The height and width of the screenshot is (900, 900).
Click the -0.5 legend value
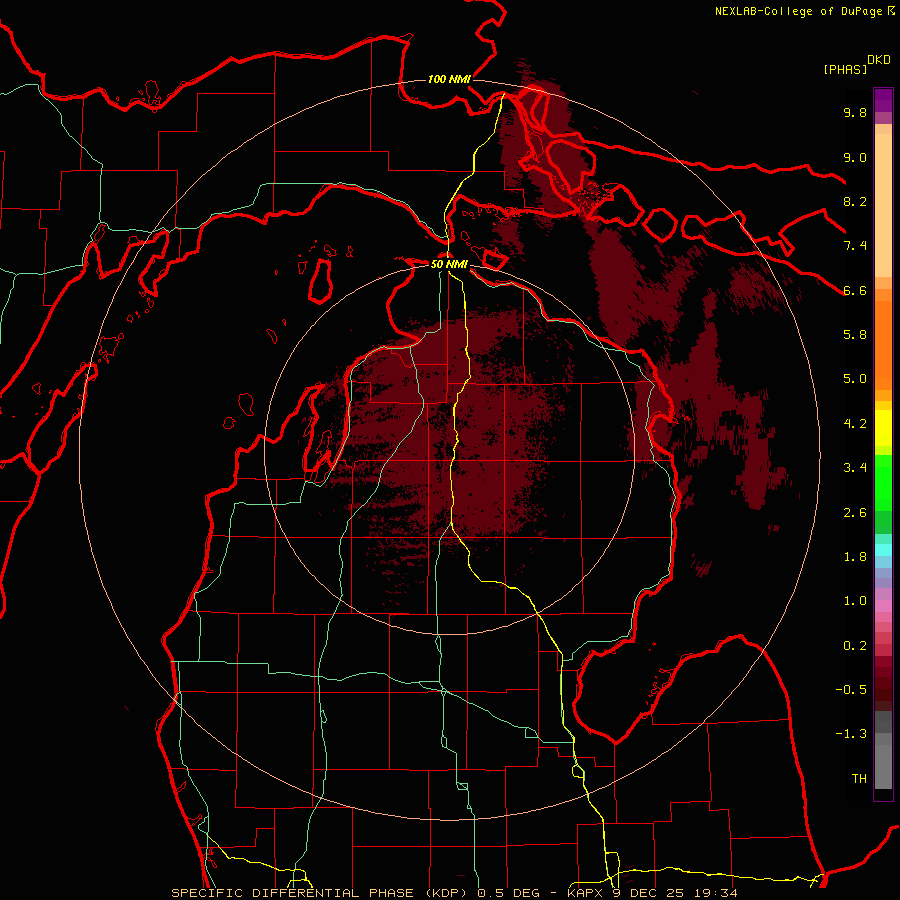pos(851,690)
